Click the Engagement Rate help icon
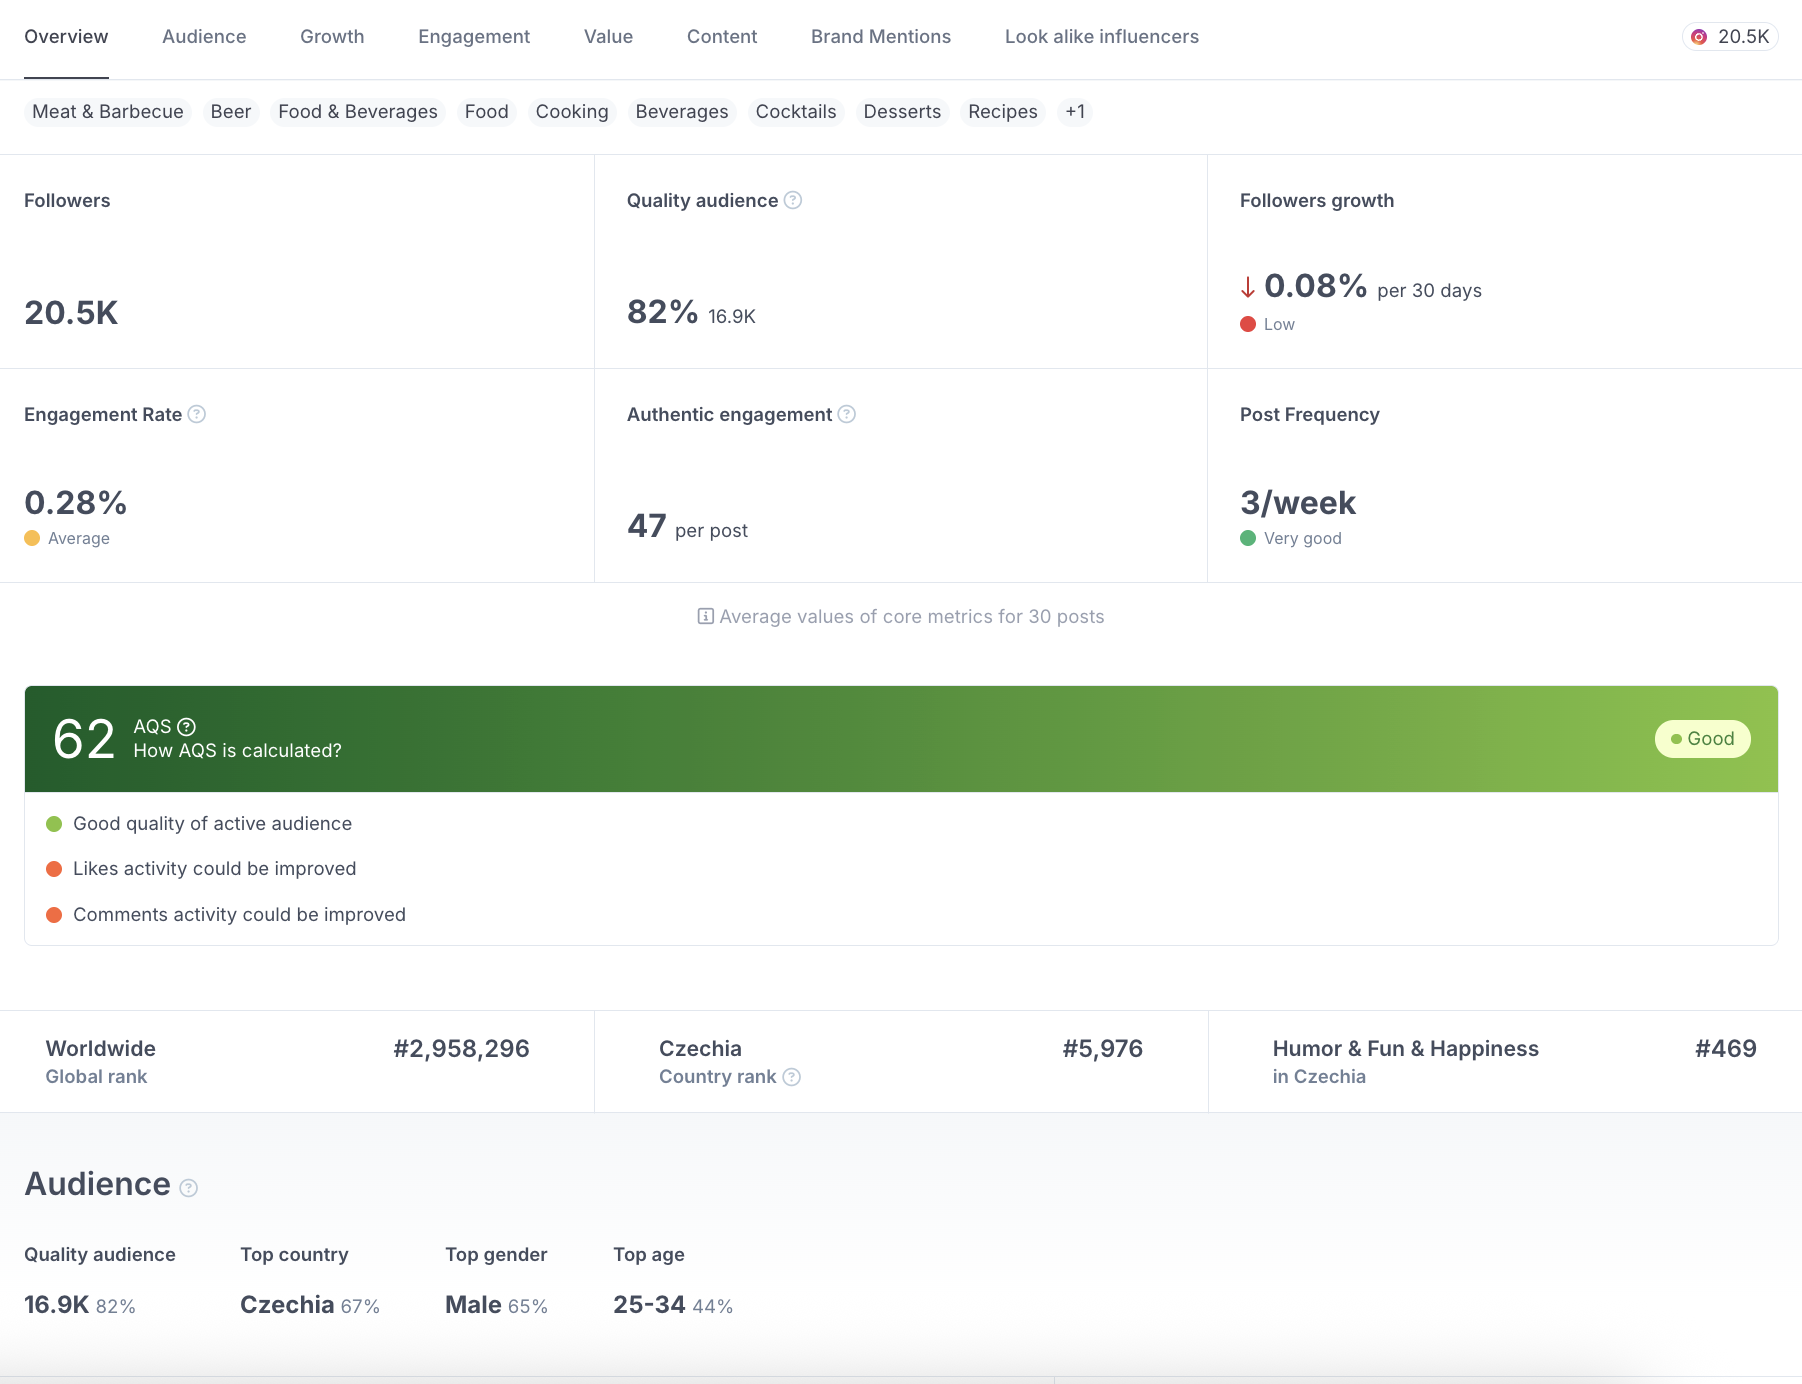1802x1384 pixels. [197, 414]
